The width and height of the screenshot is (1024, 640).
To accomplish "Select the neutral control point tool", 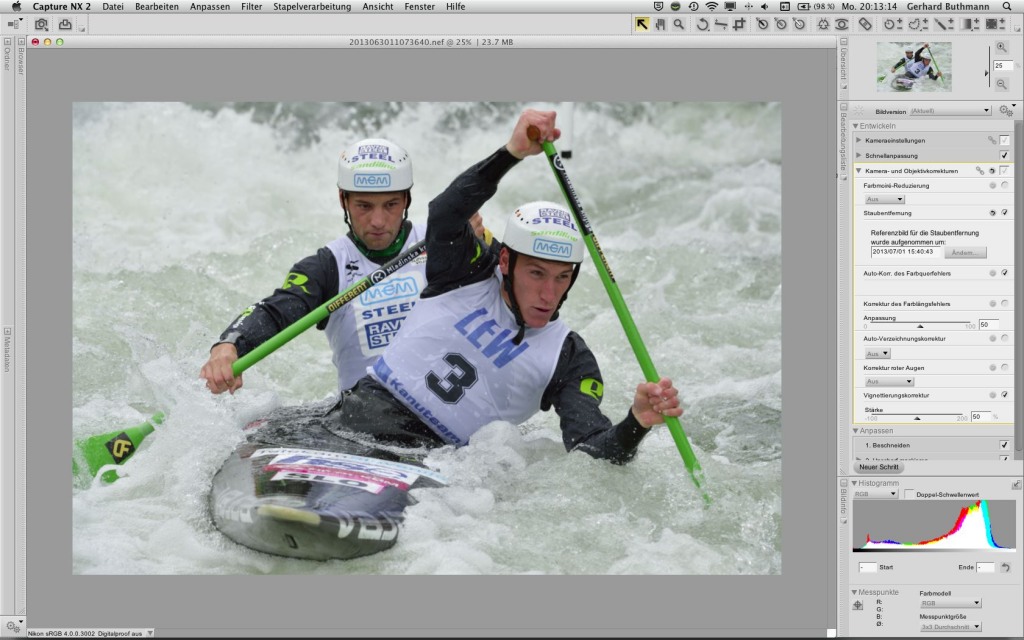I will [780, 24].
